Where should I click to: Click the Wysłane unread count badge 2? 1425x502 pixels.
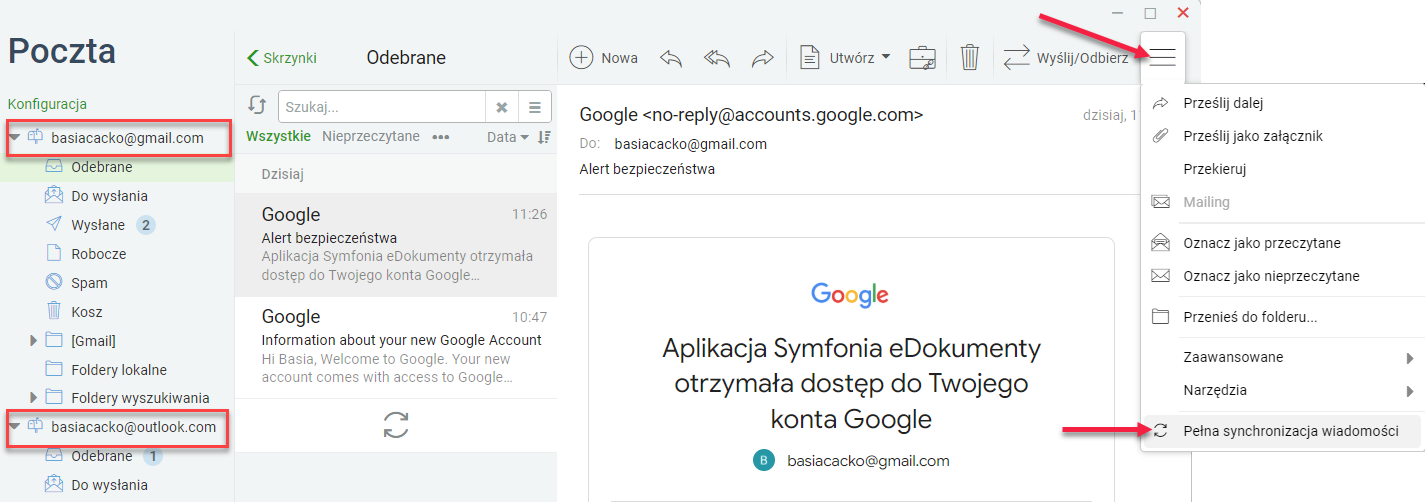(x=145, y=225)
